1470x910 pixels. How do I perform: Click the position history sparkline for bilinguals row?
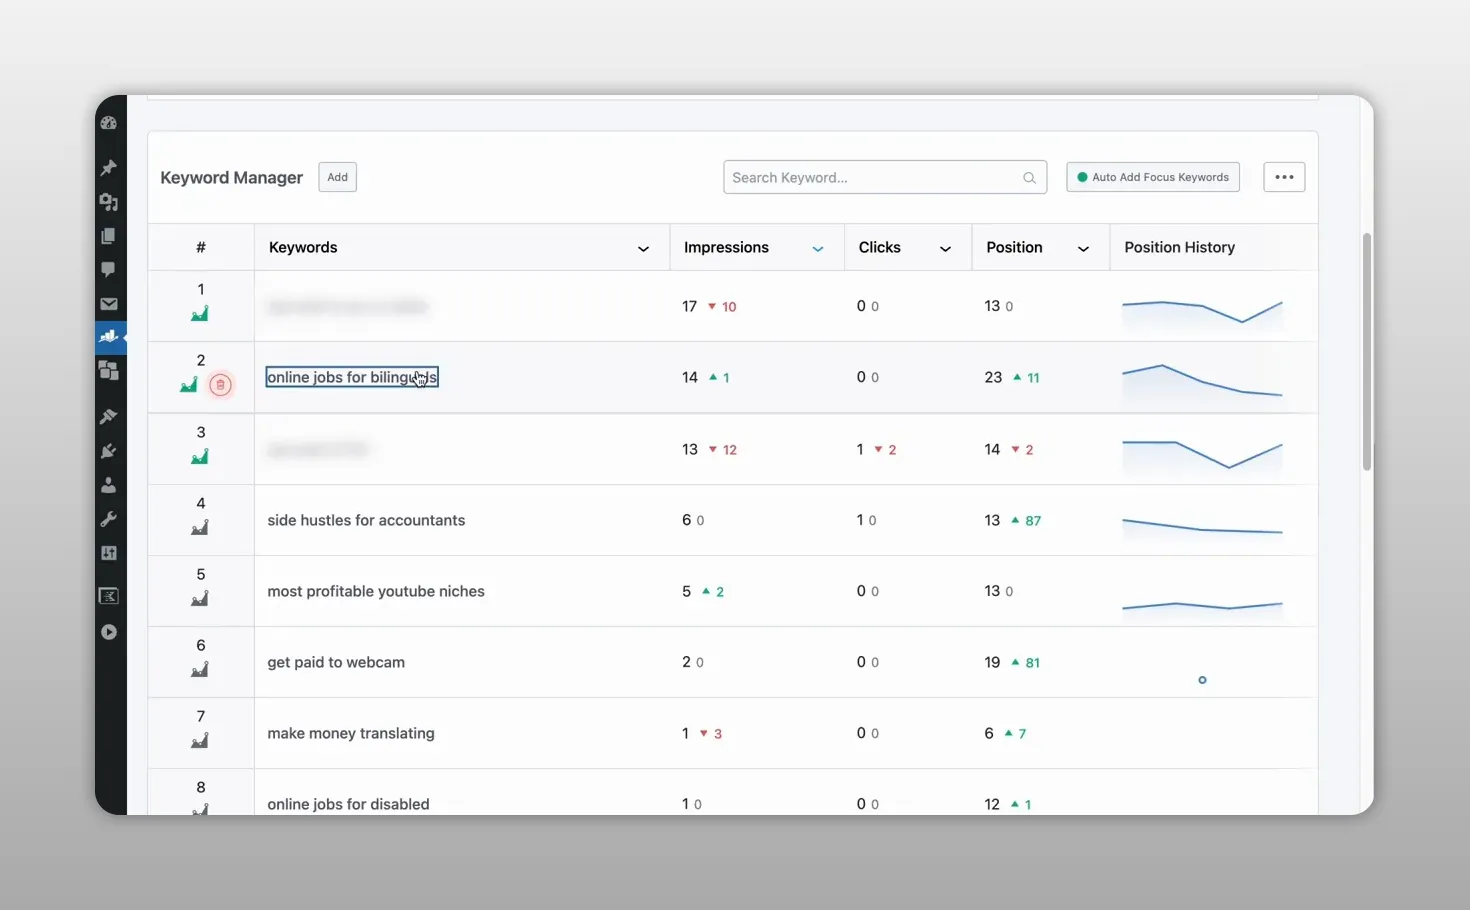(x=1202, y=381)
